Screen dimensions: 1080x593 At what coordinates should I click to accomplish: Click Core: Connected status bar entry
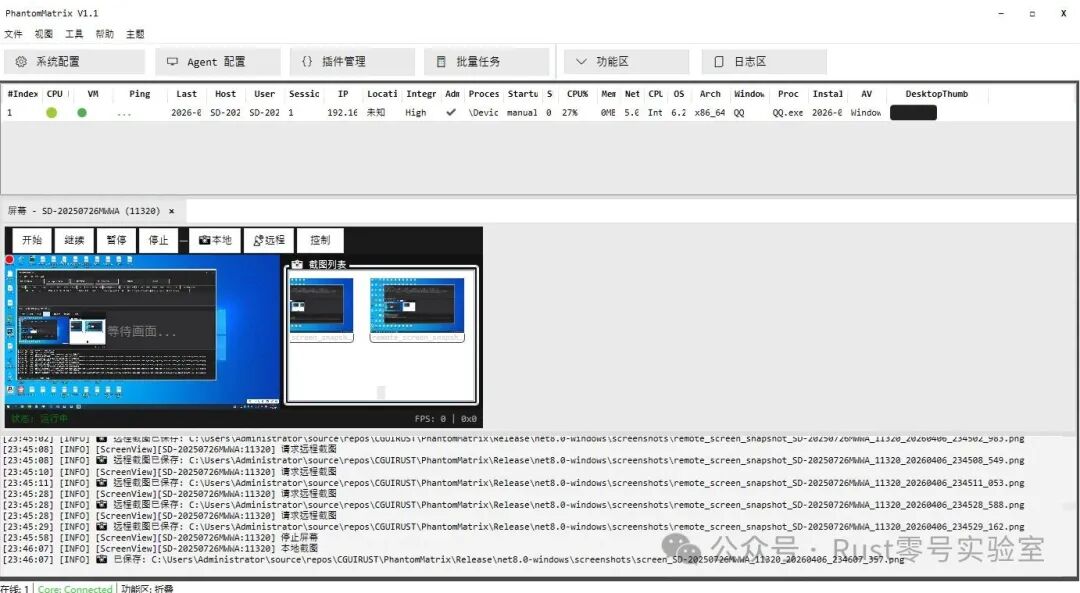click(75, 589)
